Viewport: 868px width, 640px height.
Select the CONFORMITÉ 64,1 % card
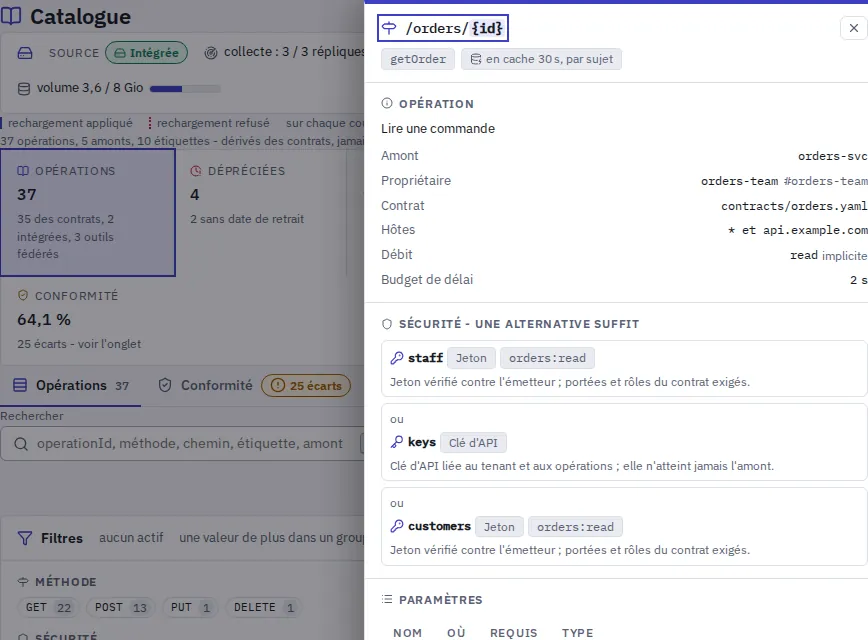(88, 319)
